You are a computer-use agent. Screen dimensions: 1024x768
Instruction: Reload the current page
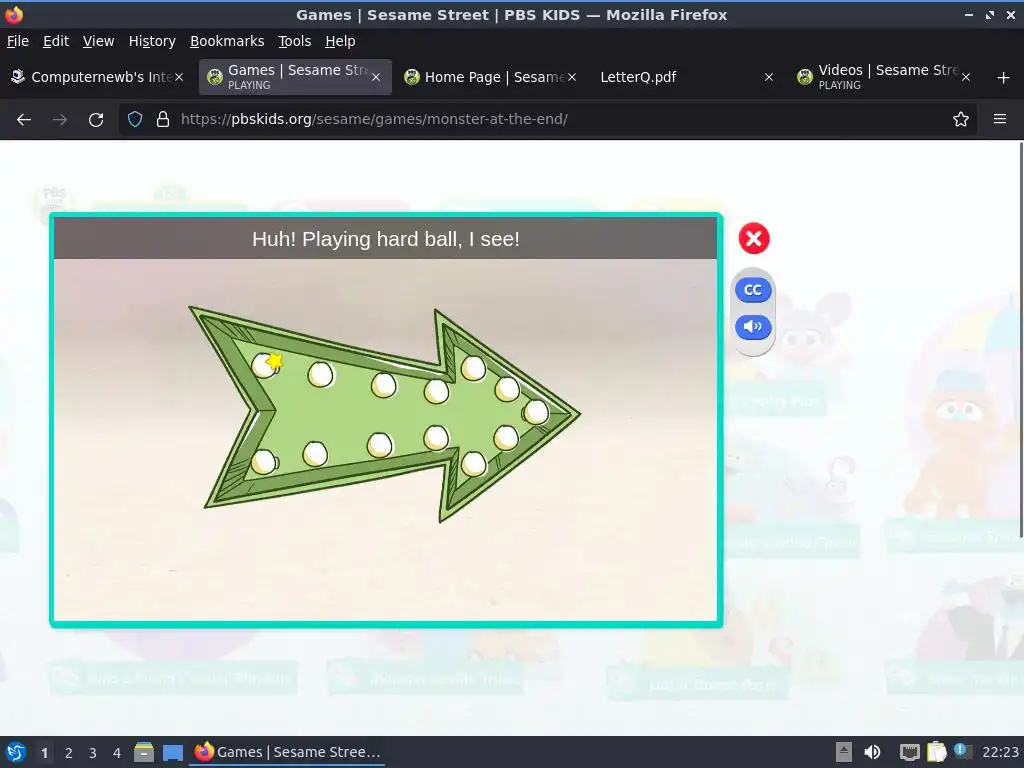(96, 120)
